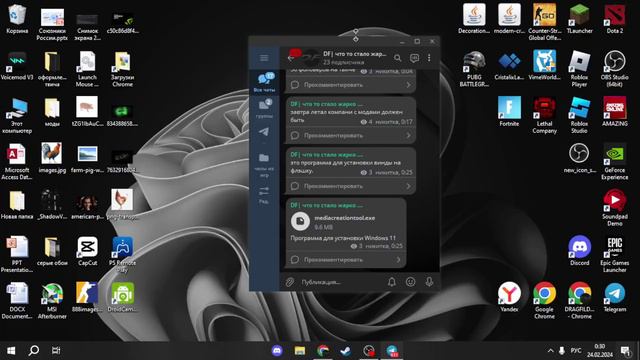Viewport: 640px width, 360px height.
Task: Select Google Chrome desktop shortcut
Action: (544, 301)
